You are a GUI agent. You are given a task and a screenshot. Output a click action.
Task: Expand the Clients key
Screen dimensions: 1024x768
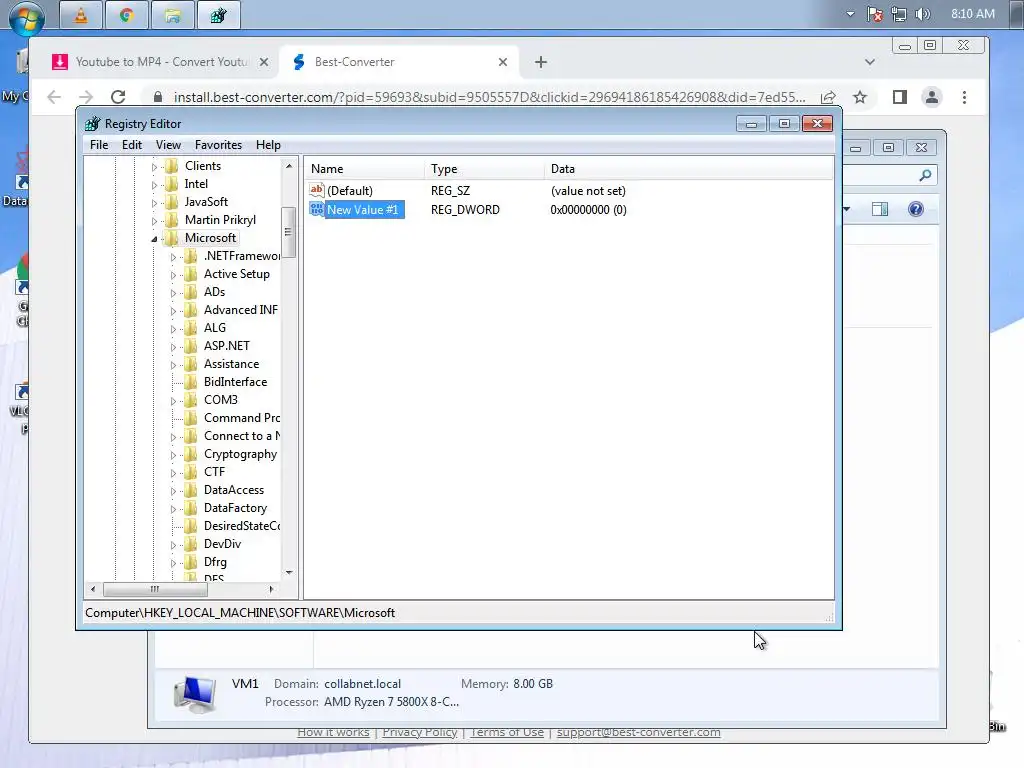(x=154, y=167)
